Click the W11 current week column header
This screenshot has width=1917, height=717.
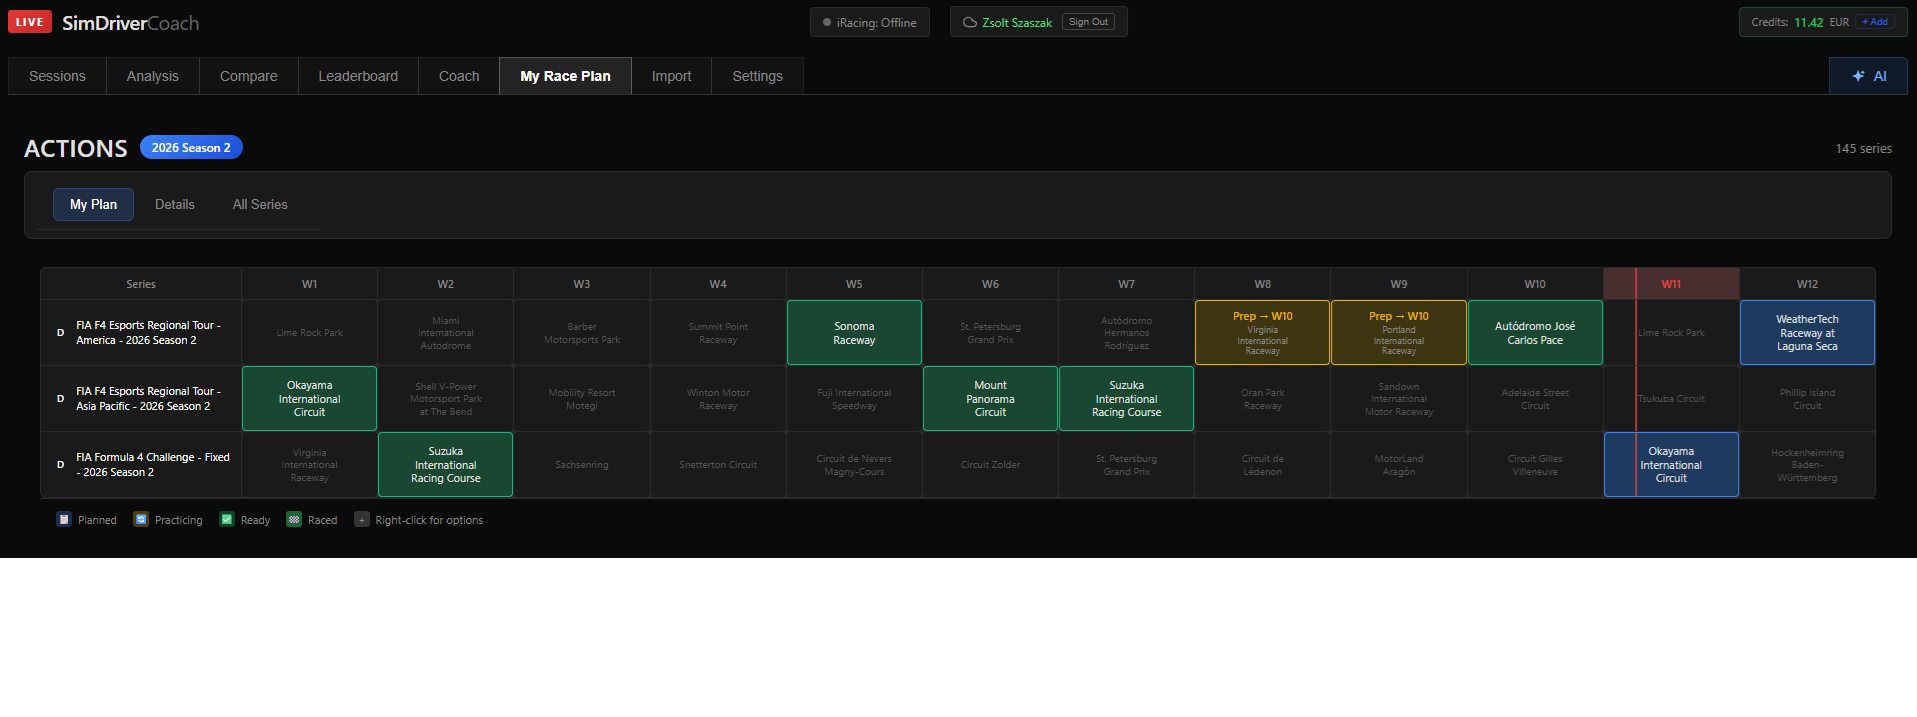click(1671, 284)
